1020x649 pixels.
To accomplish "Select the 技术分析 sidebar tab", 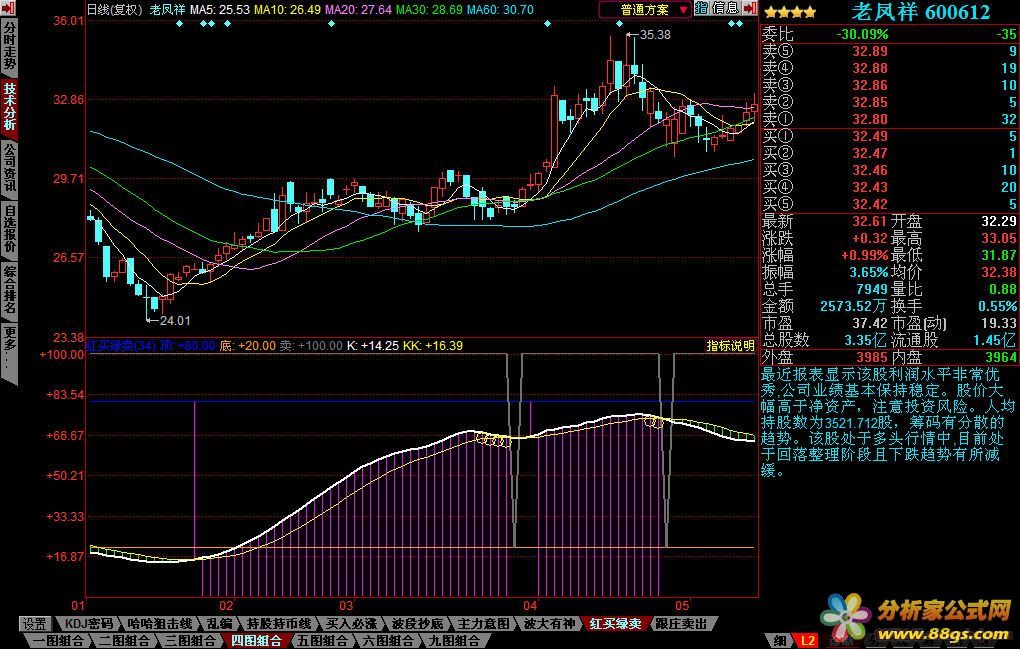I will pos(10,106).
